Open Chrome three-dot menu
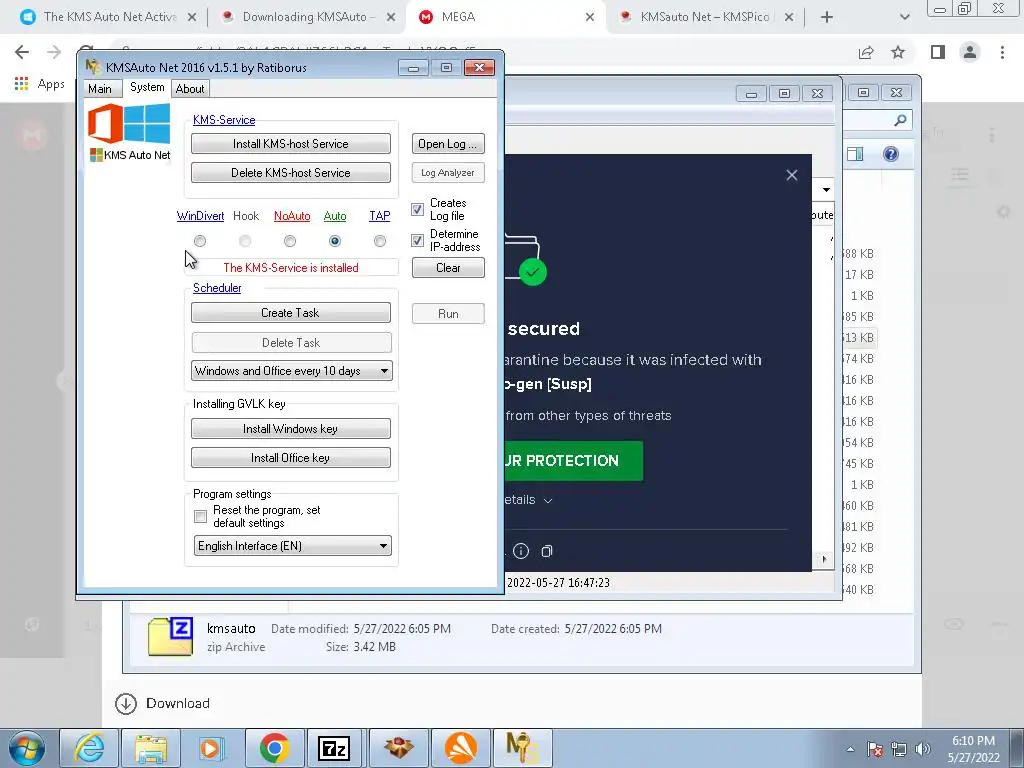This screenshot has height=768, width=1024. click(1002, 52)
